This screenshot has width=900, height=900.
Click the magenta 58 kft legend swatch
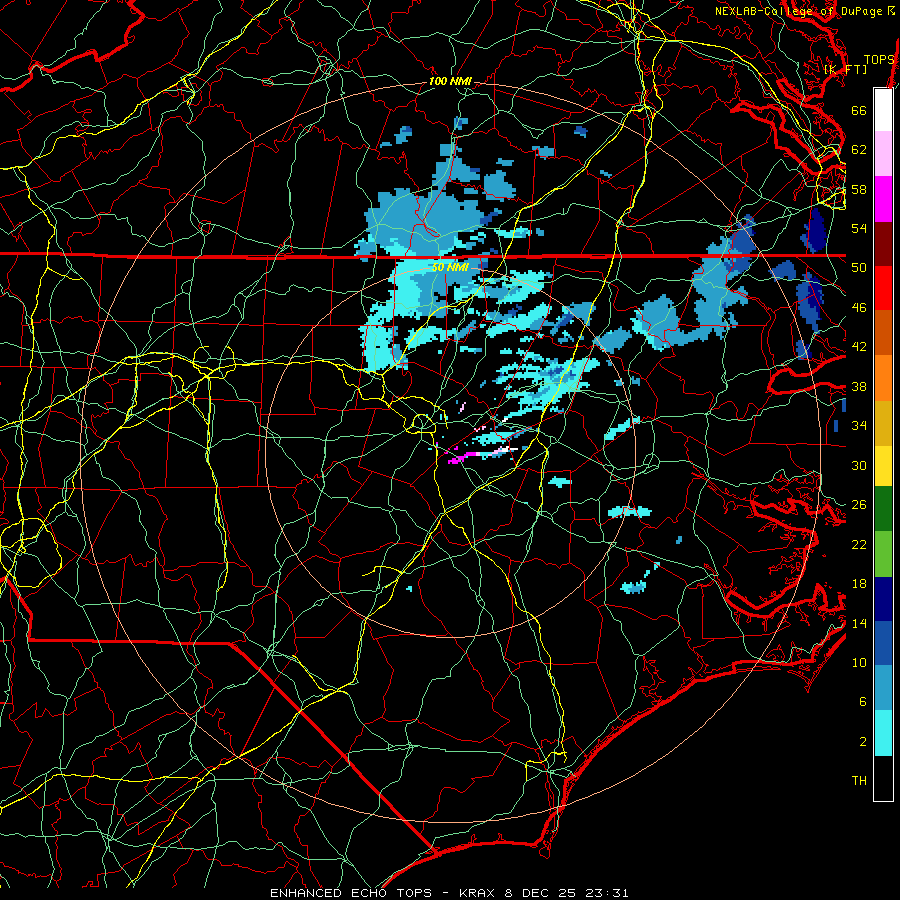[x=883, y=199]
